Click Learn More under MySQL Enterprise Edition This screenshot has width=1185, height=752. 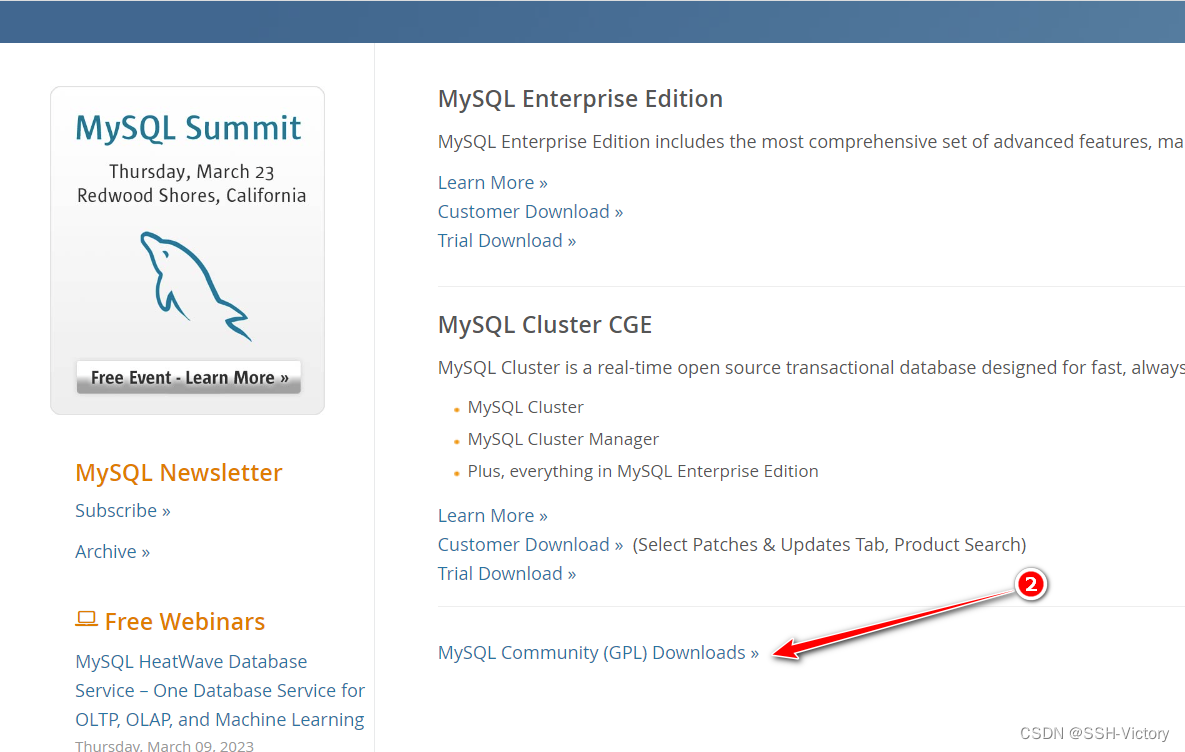tap(492, 182)
